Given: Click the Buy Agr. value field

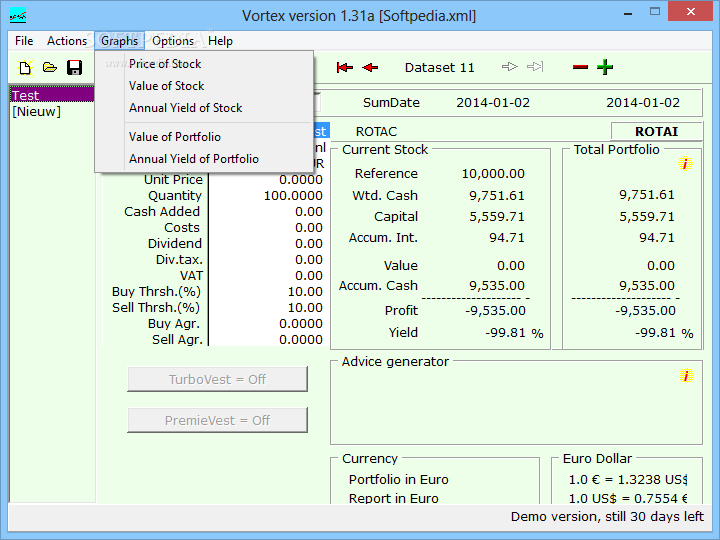Looking at the screenshot, I should point(267,324).
